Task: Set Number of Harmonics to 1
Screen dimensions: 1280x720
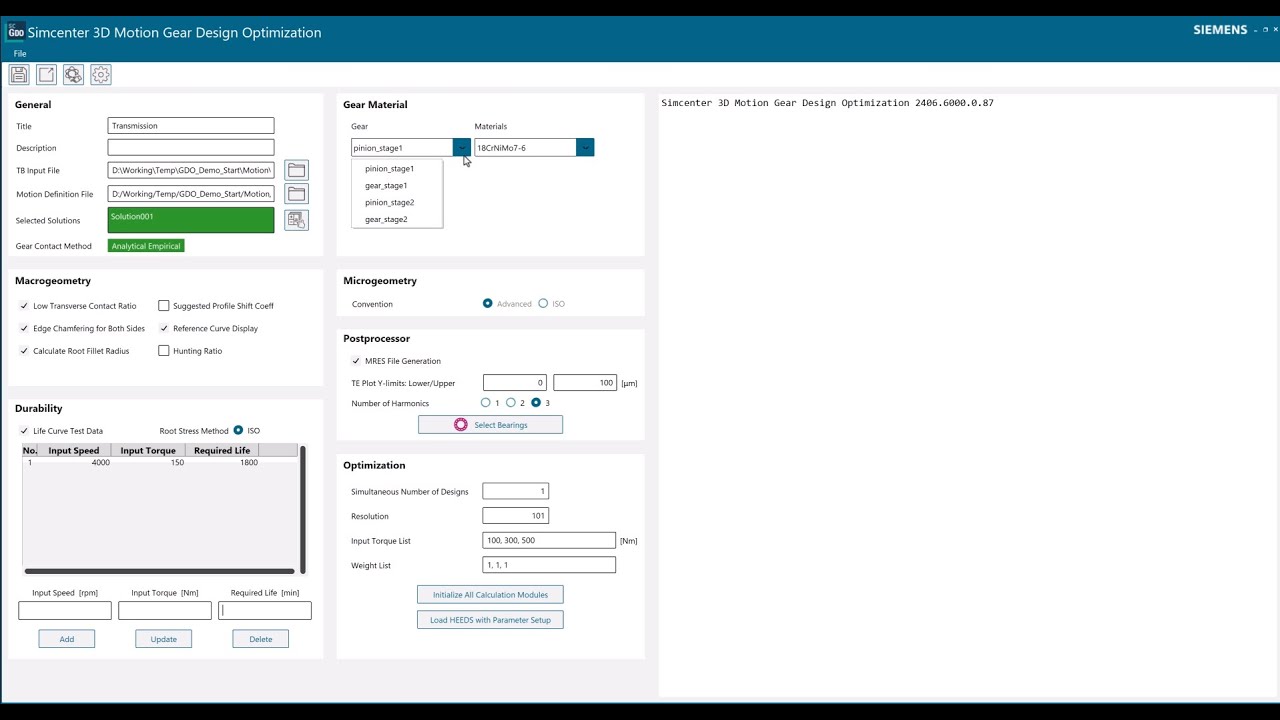Action: click(x=486, y=403)
